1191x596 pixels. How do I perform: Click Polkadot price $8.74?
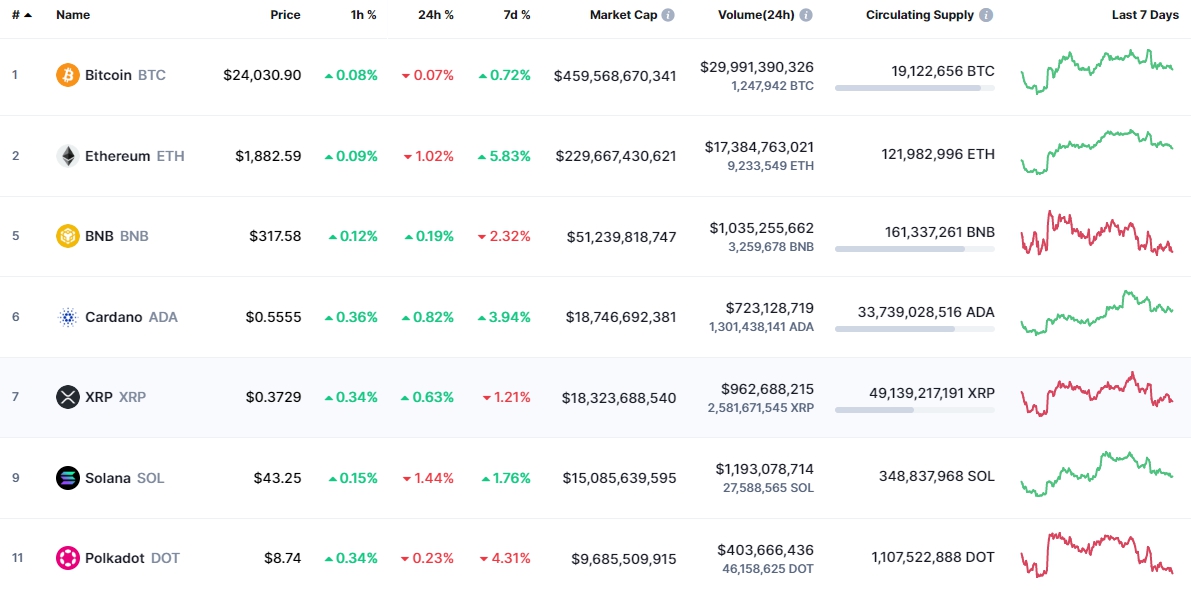click(x=283, y=558)
